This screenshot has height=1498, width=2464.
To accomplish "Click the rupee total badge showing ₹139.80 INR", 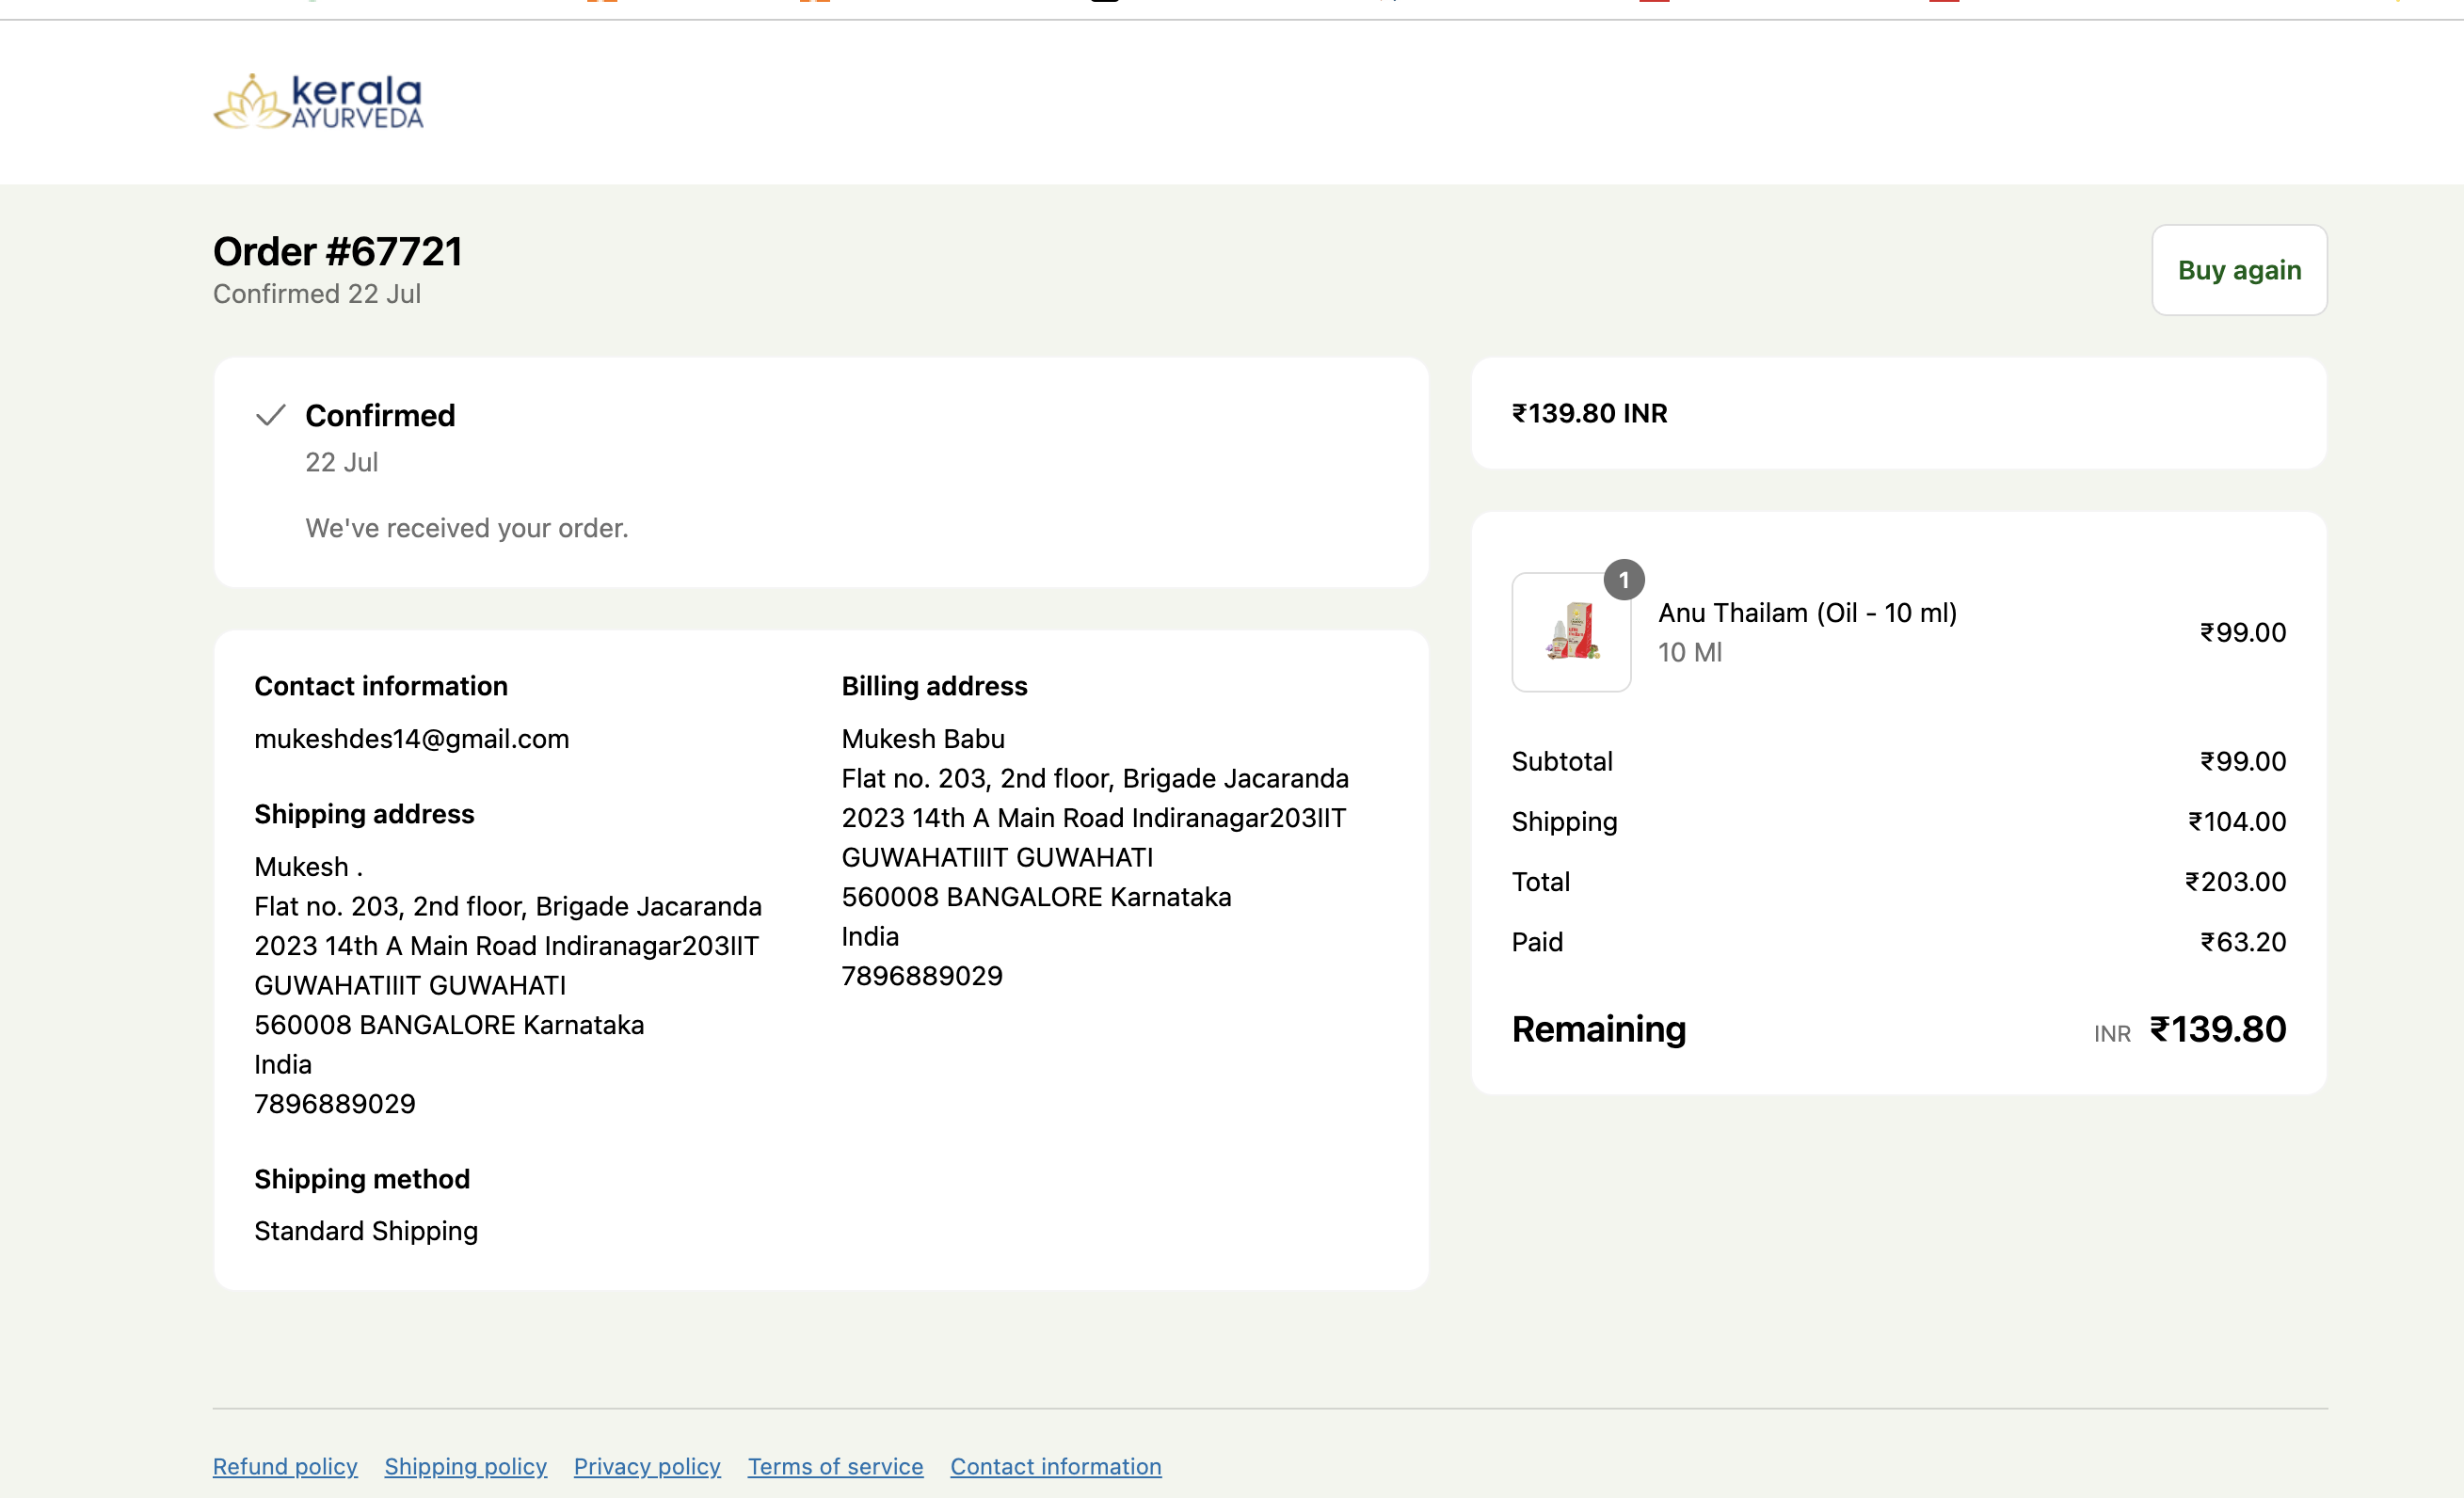I will pyautogui.click(x=1589, y=413).
